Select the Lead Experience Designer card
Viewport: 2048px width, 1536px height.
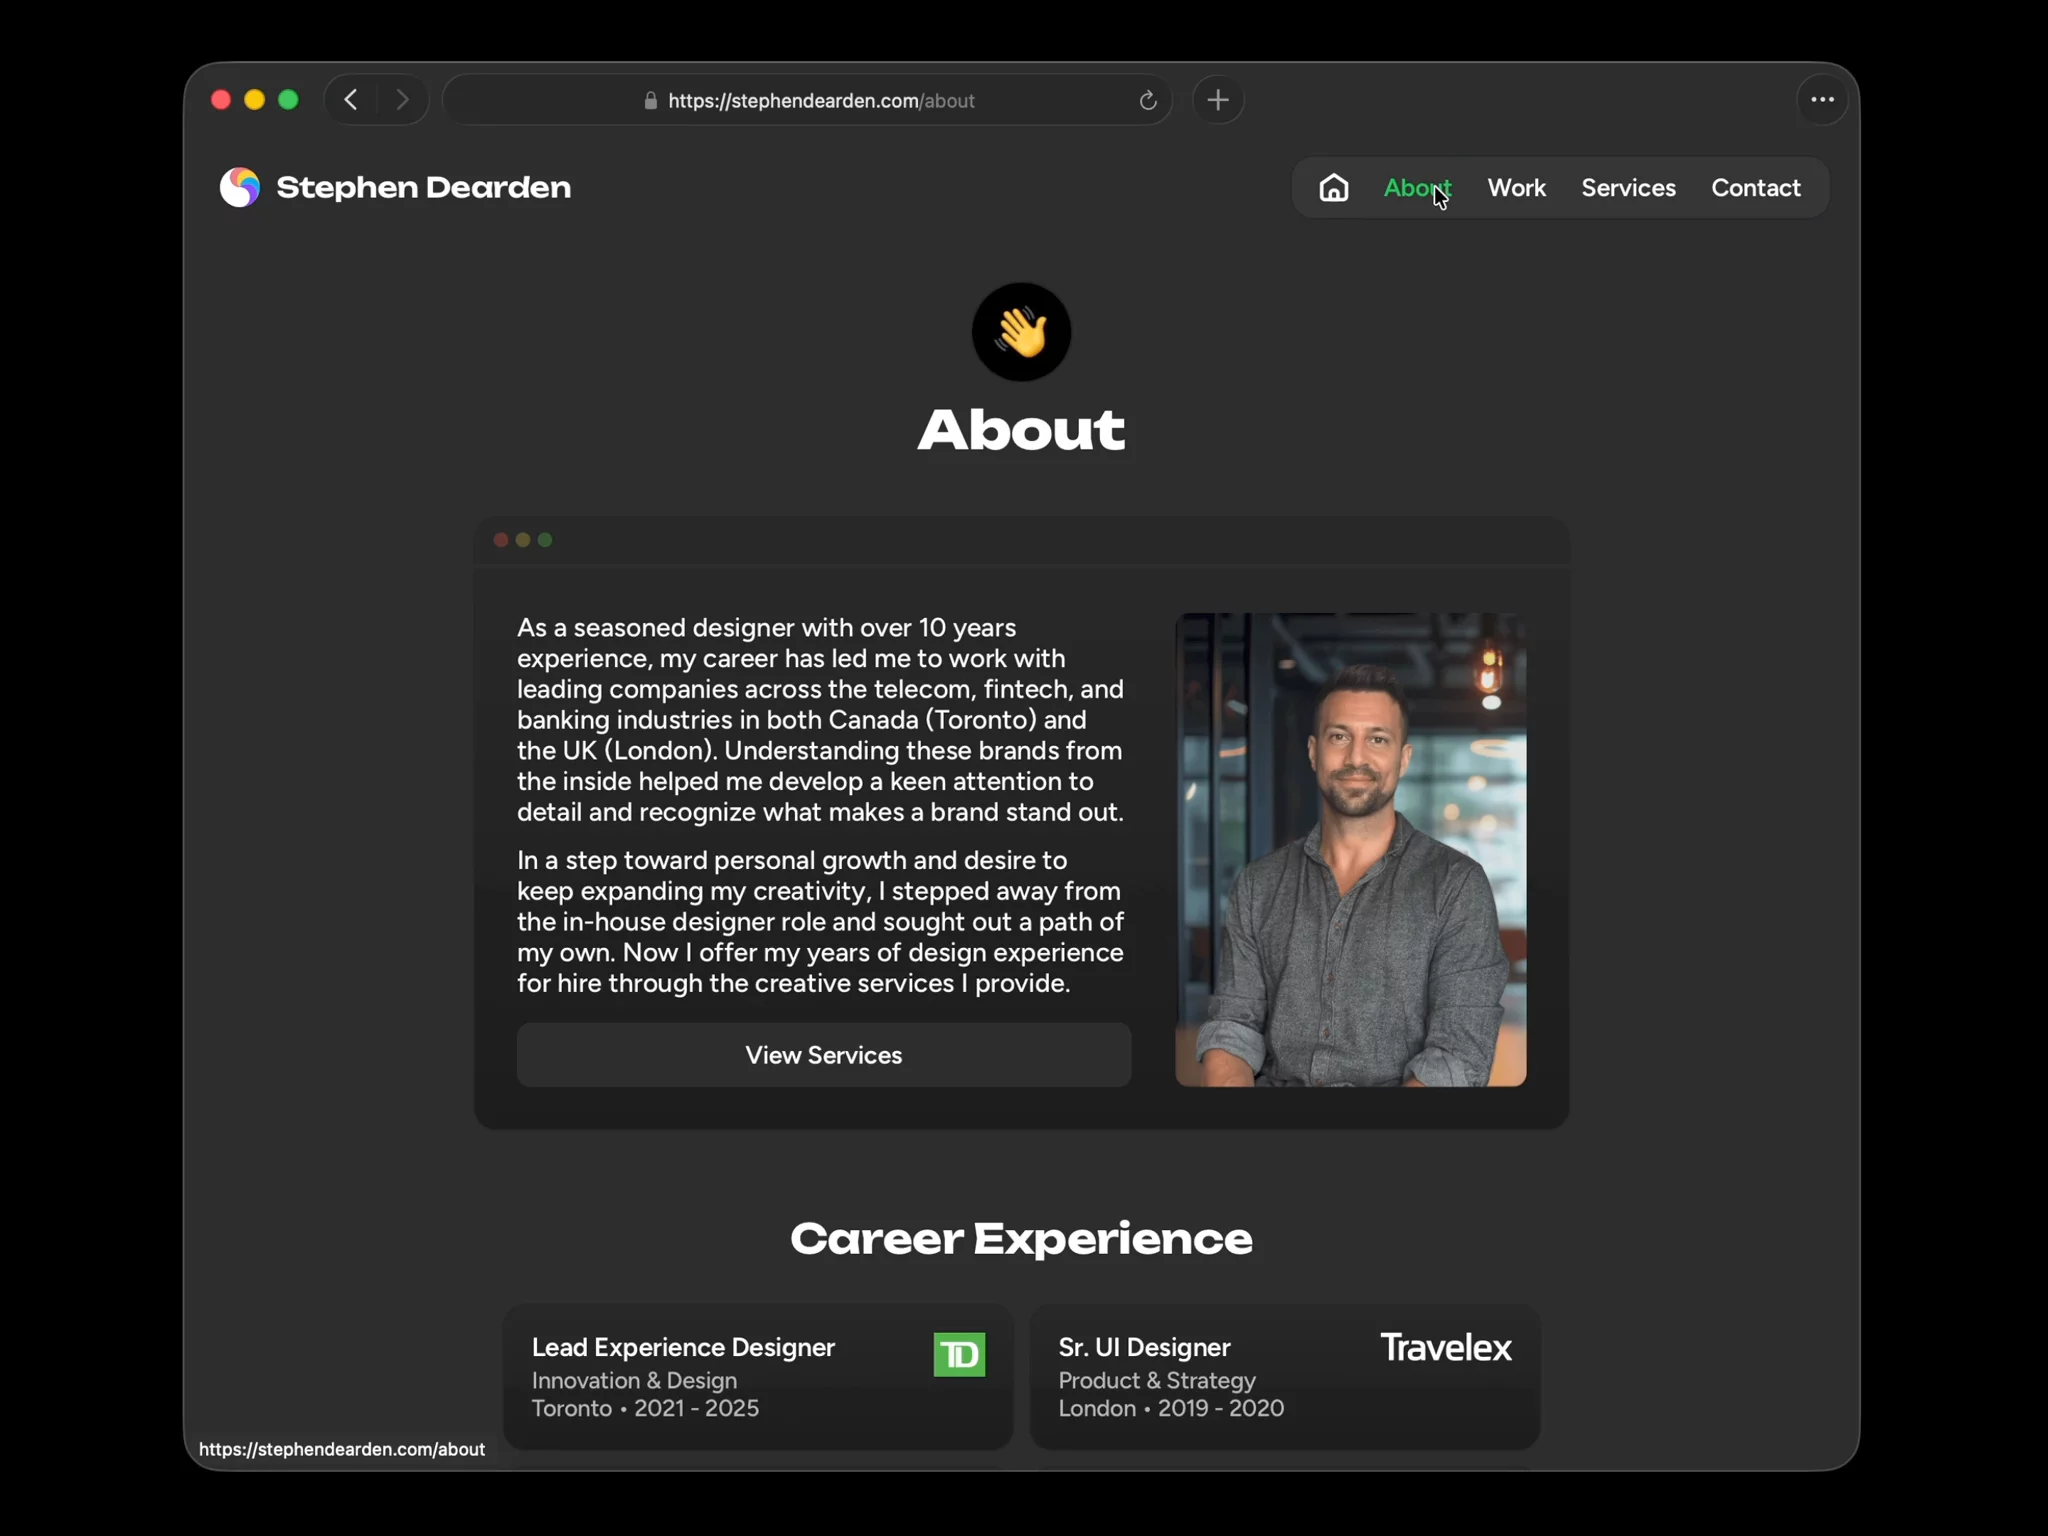pyautogui.click(x=758, y=1377)
